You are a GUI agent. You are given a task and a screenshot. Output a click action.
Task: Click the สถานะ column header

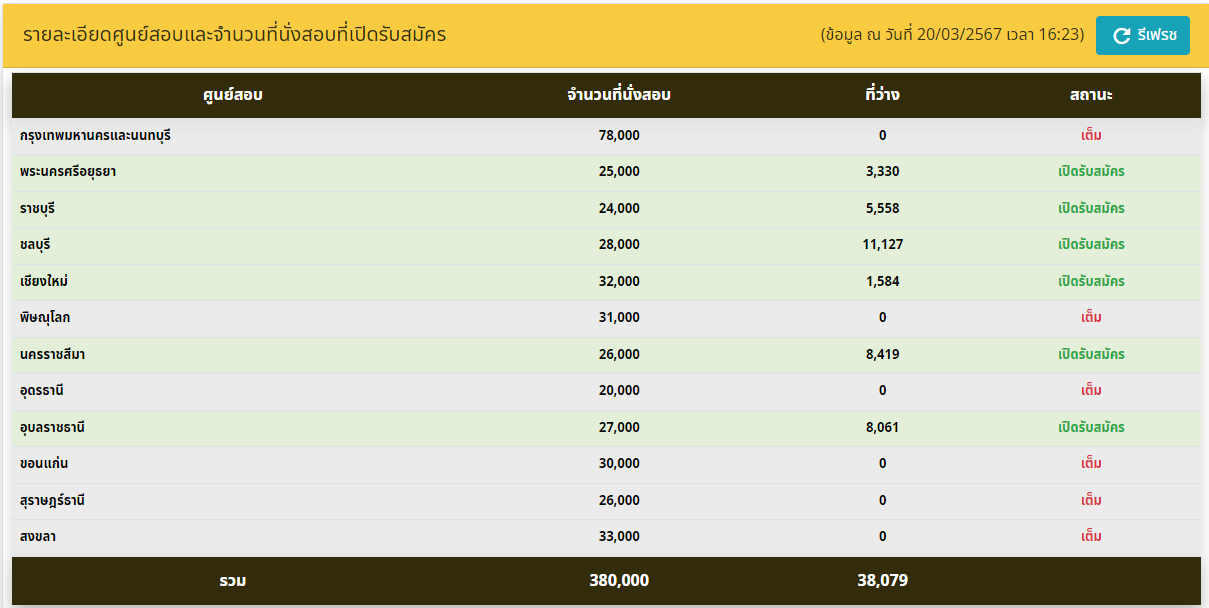pyautogui.click(x=1091, y=95)
